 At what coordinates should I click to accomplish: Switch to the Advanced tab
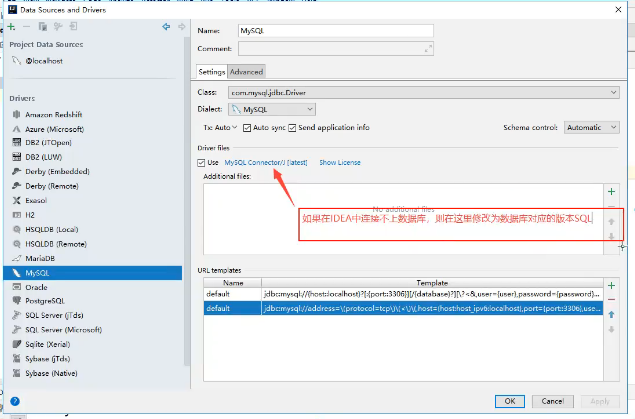click(246, 72)
